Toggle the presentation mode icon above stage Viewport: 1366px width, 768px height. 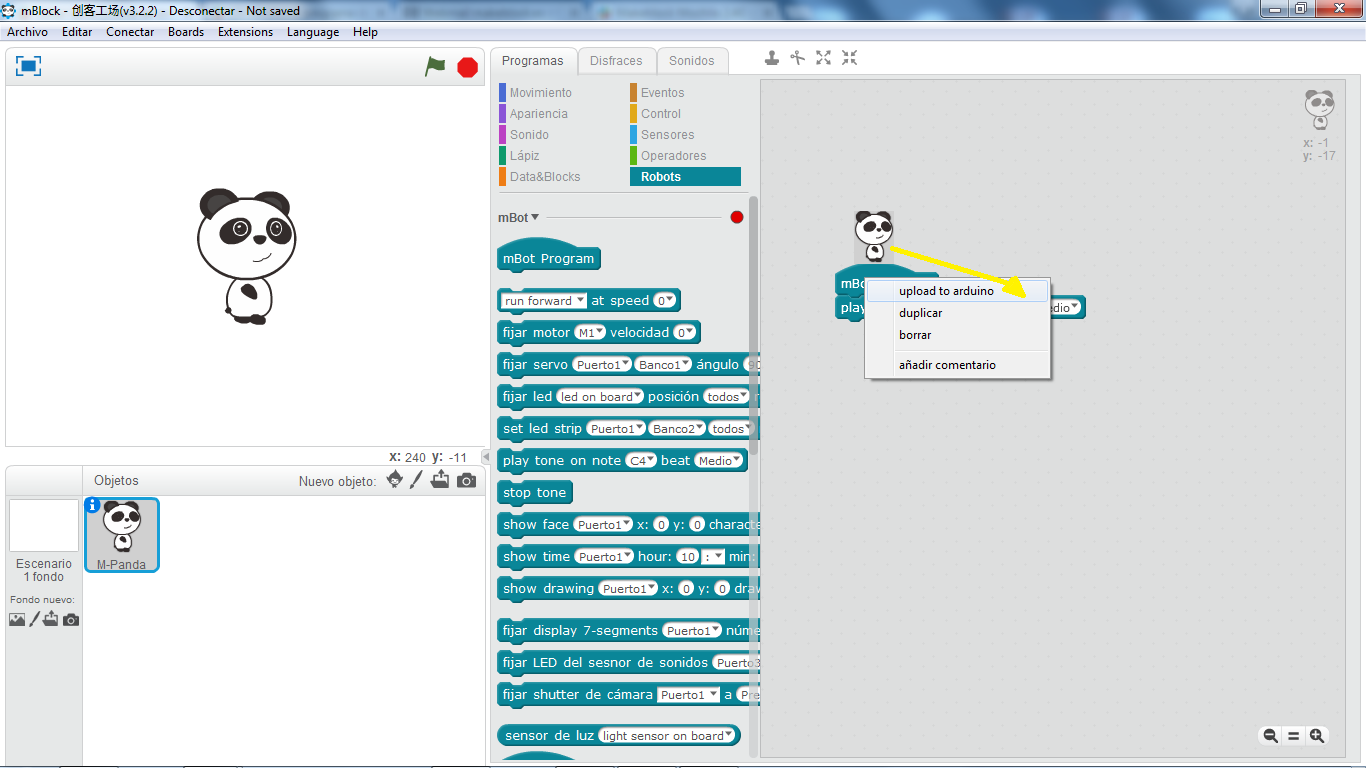pyautogui.click(x=29, y=66)
